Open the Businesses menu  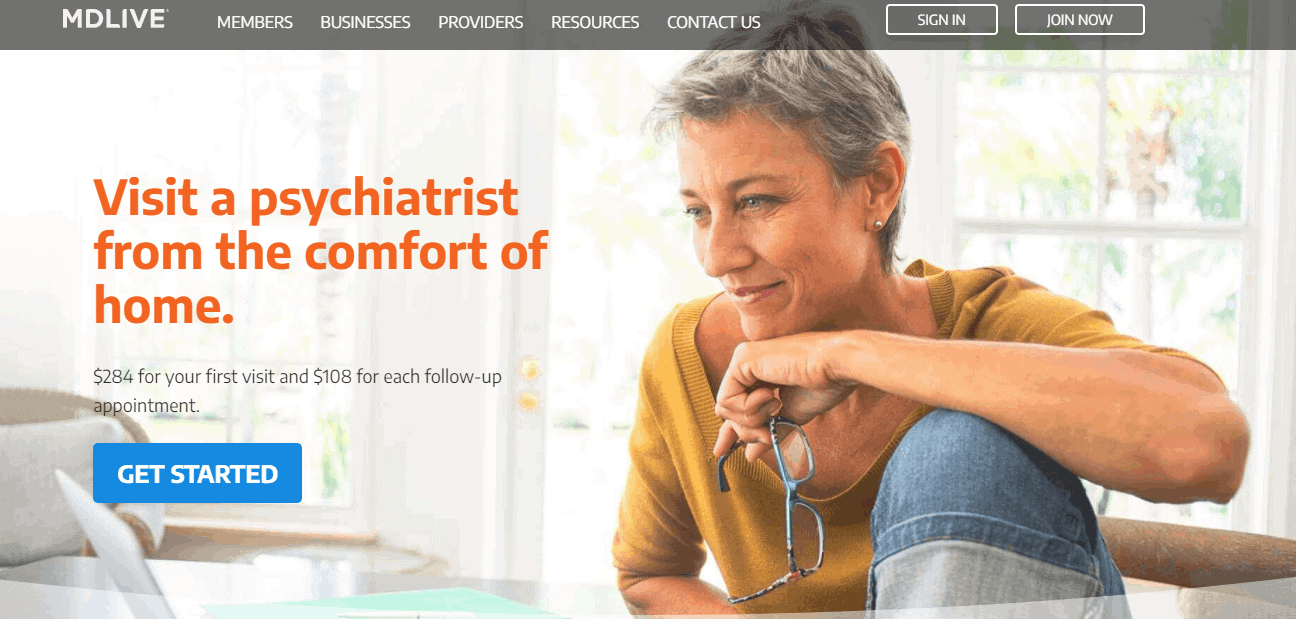pyautogui.click(x=365, y=22)
